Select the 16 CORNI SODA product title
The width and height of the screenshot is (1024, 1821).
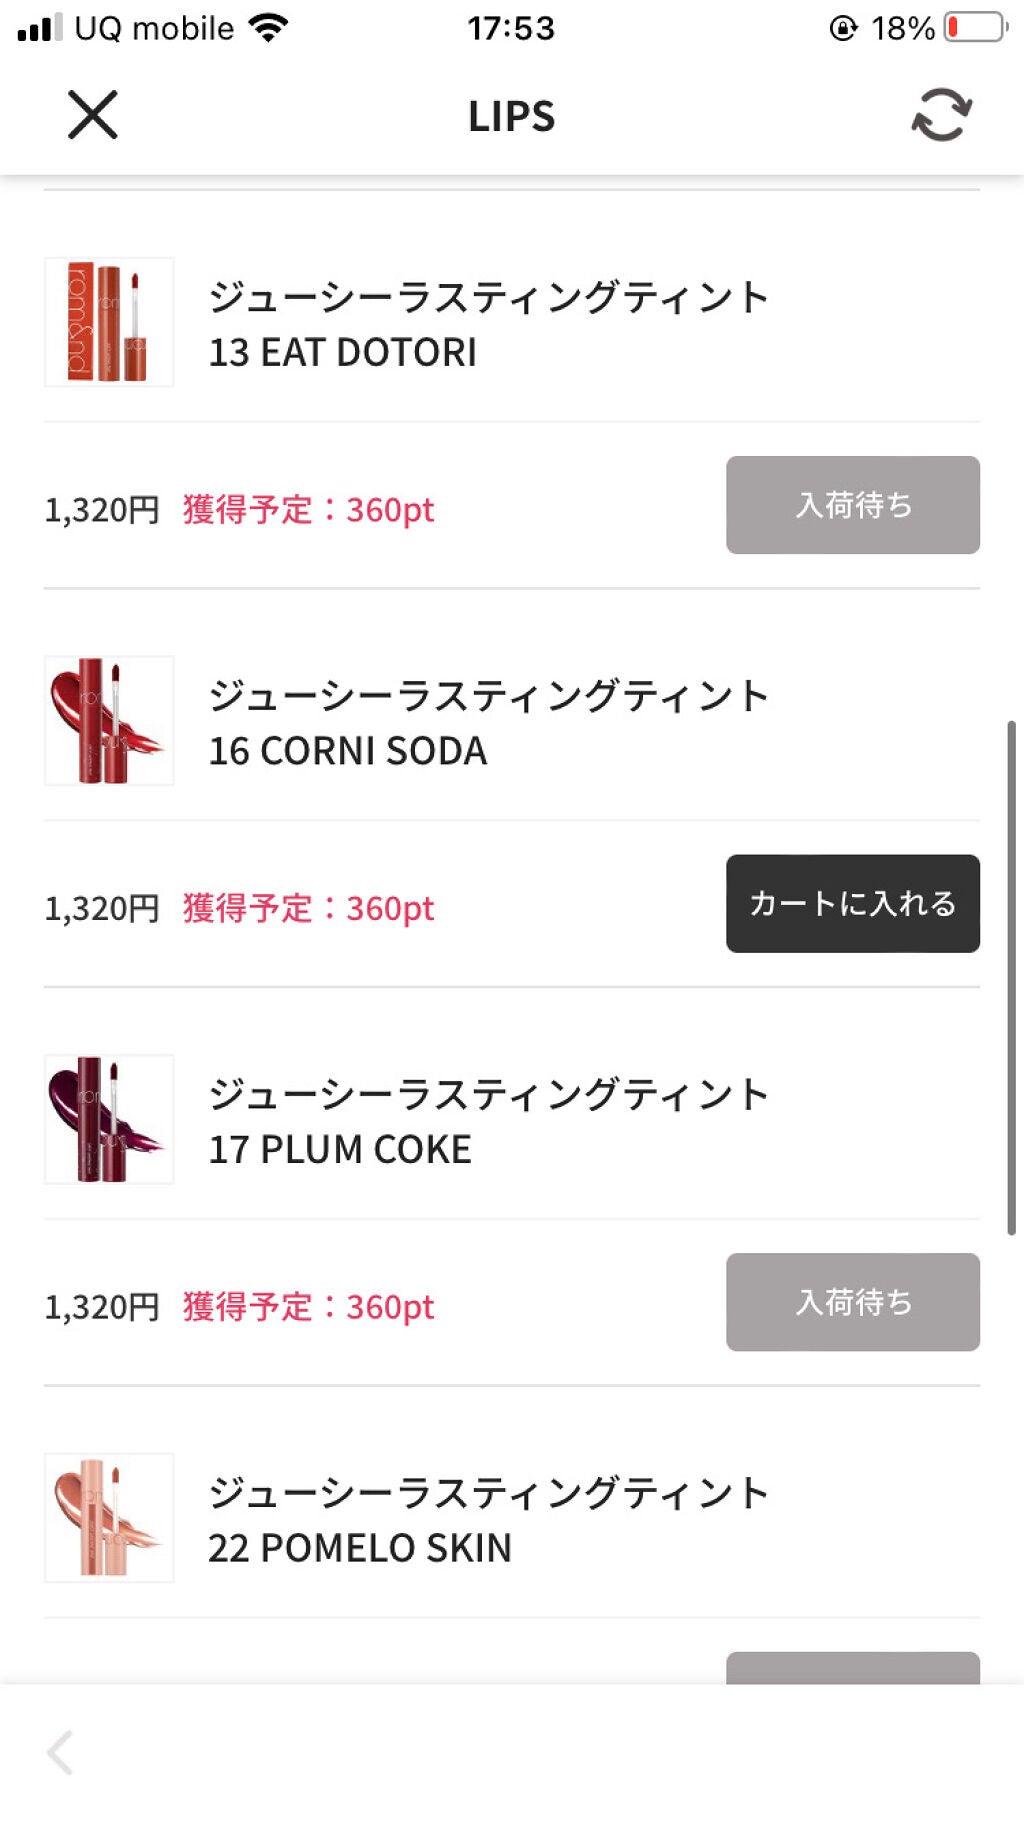point(488,722)
